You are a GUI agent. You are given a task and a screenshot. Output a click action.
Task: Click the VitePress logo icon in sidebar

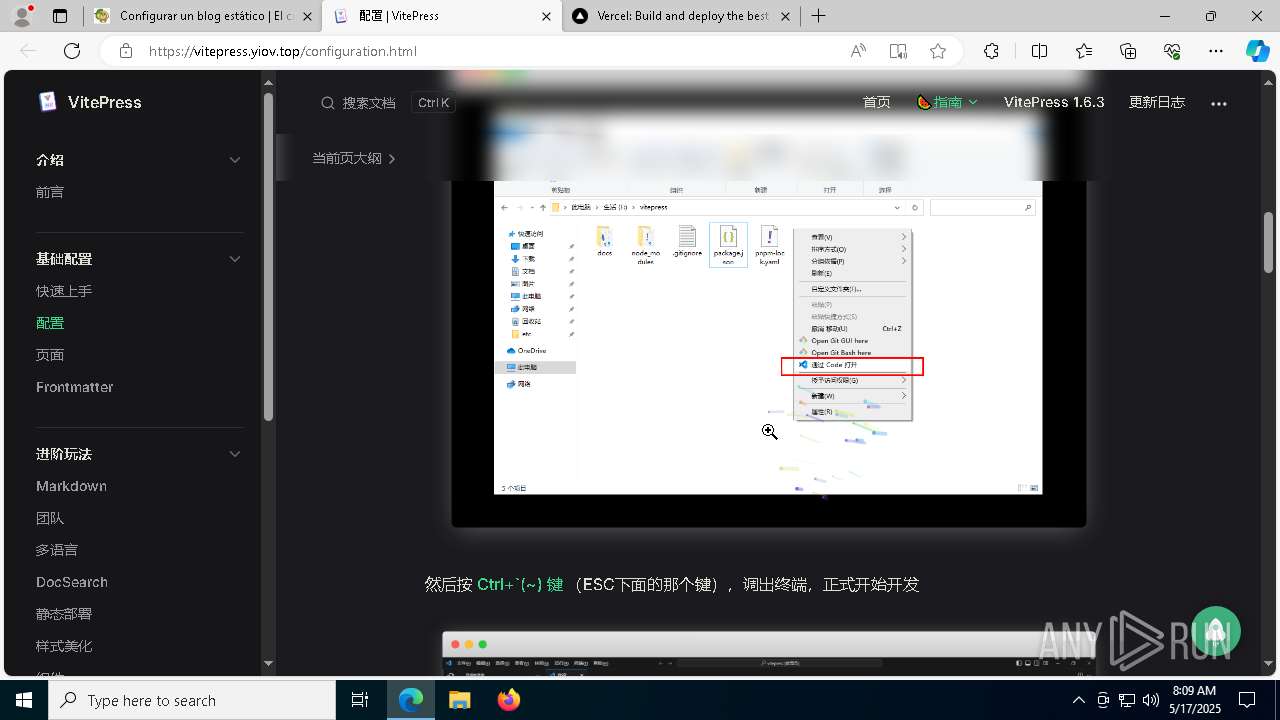(x=47, y=102)
